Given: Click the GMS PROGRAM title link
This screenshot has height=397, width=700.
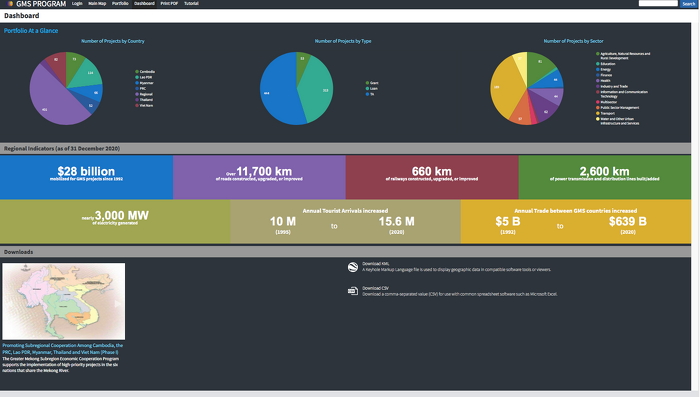Looking at the screenshot, I should click(x=41, y=4).
